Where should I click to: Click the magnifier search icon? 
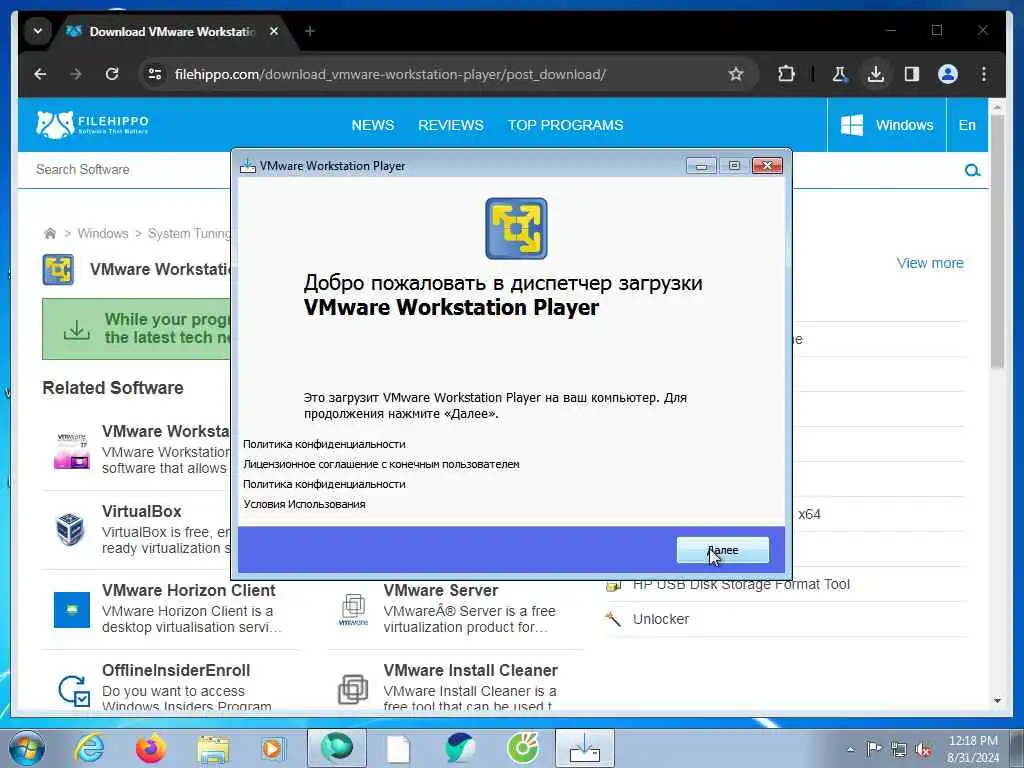(x=972, y=170)
